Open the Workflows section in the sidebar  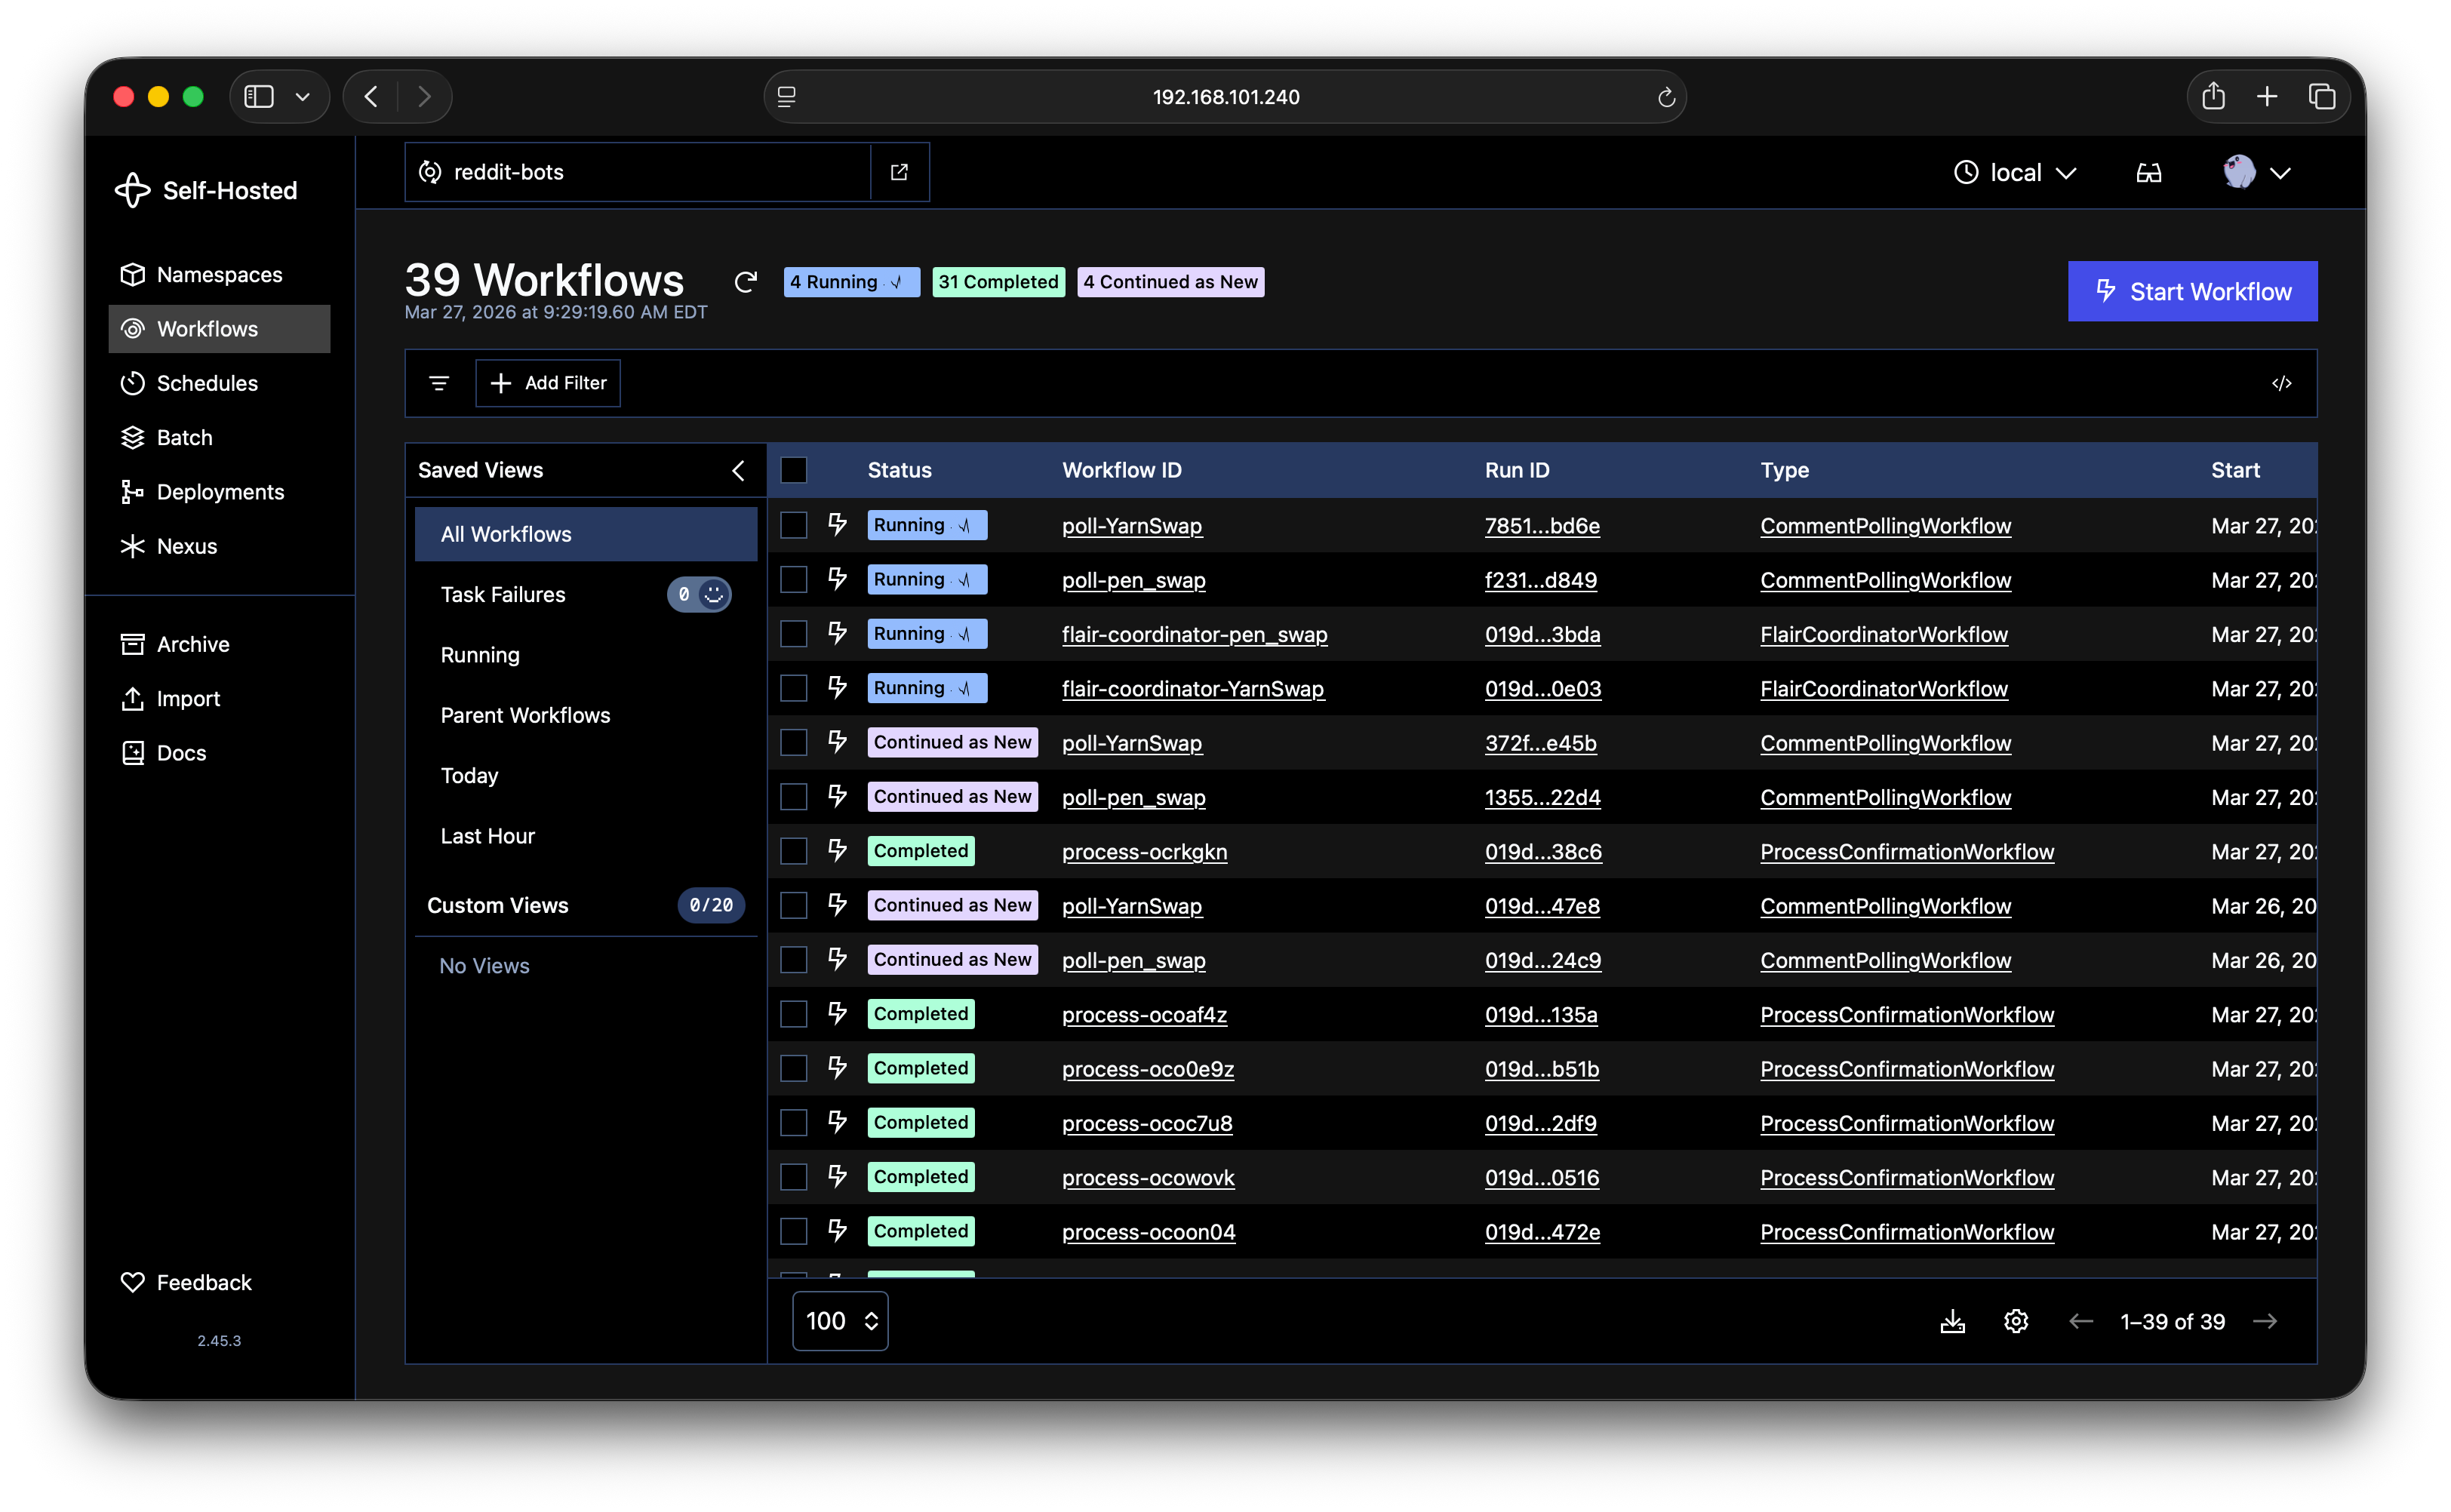tap(206, 328)
